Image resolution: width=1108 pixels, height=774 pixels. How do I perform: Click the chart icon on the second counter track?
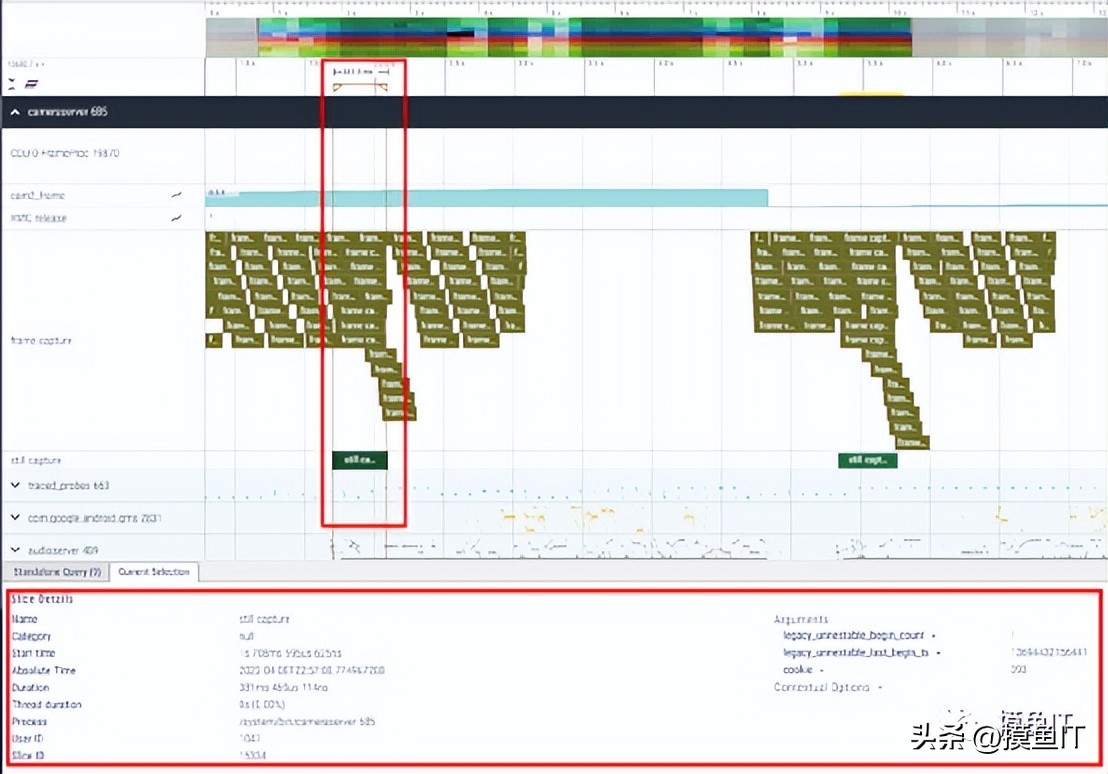[x=176, y=218]
